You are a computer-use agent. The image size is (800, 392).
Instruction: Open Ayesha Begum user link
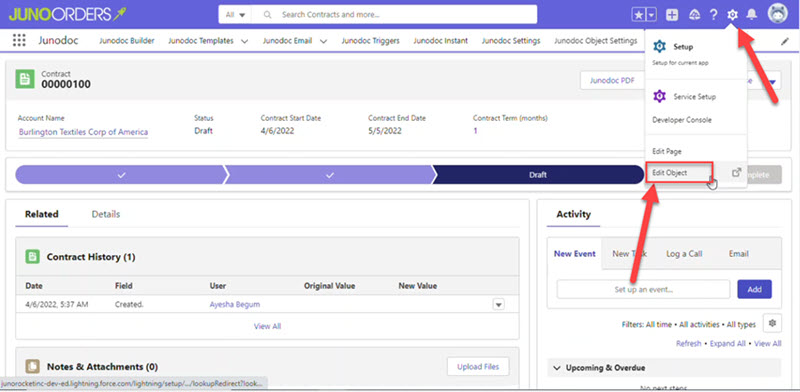(x=235, y=304)
